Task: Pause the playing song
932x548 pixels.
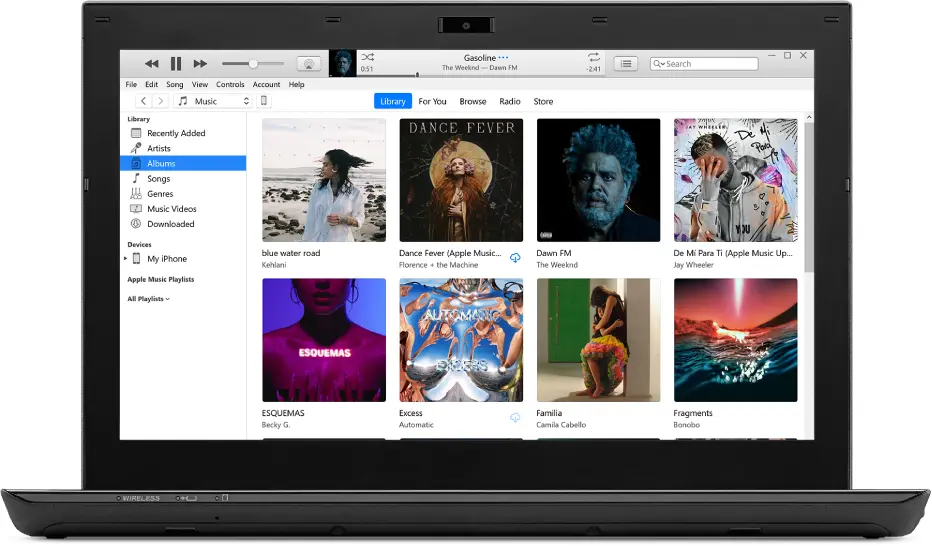Action: click(176, 64)
